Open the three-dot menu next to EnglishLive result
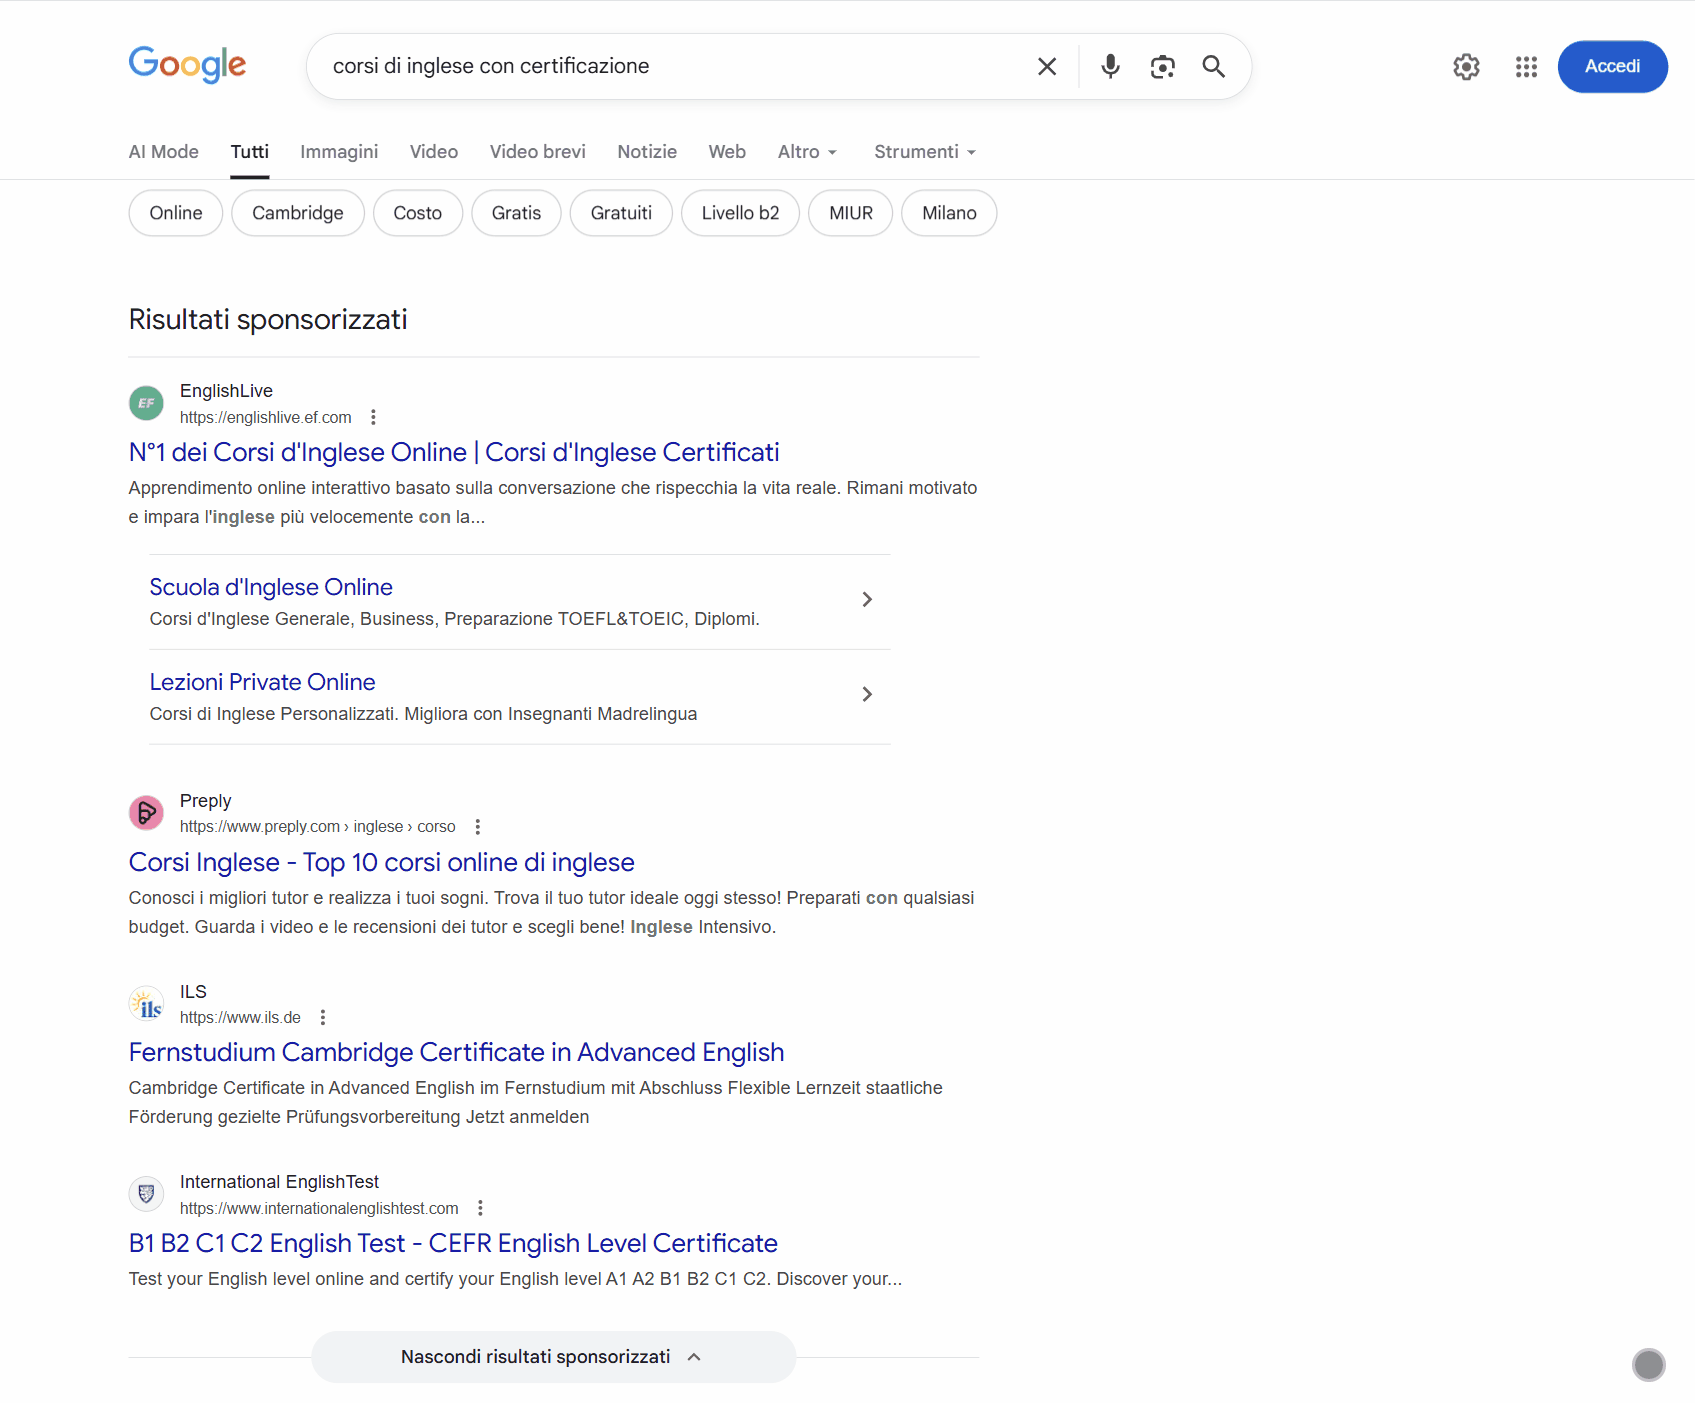Image resolution: width=1695 pixels, height=1403 pixels. pyautogui.click(x=373, y=416)
